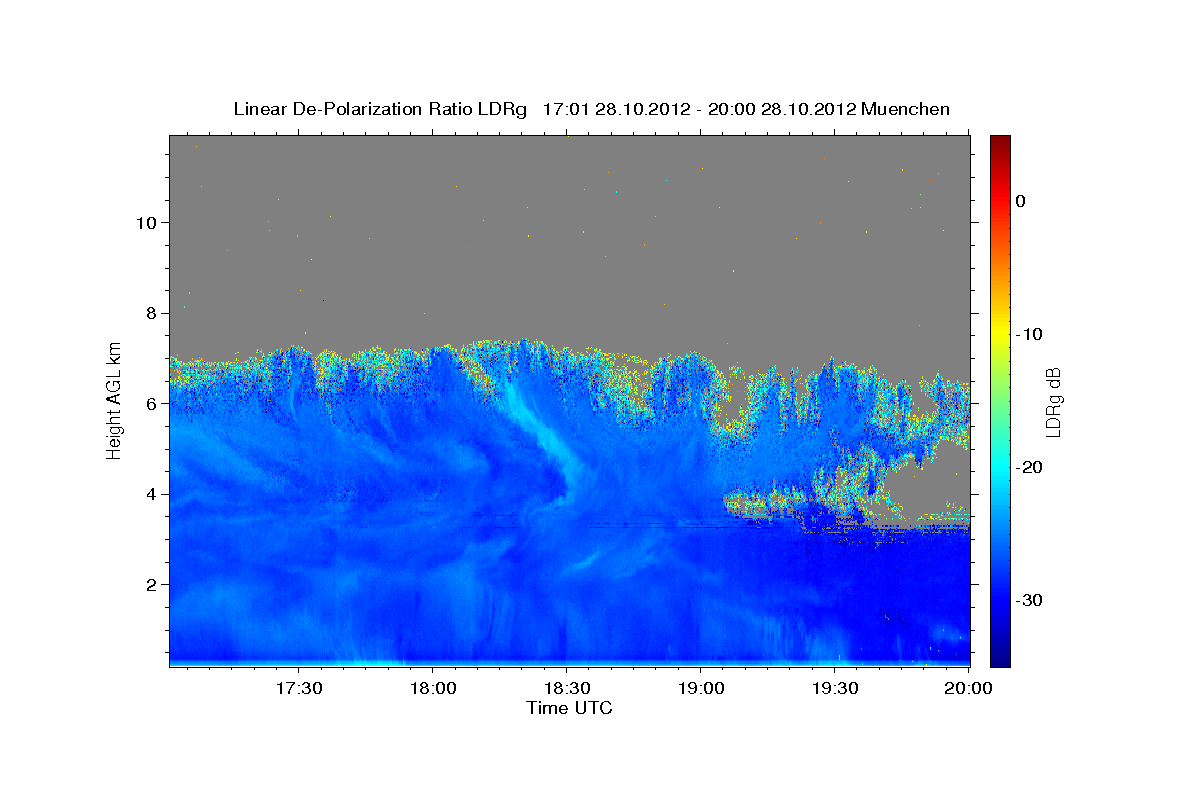Click the "17:30" time tick label
Viewport: 1200px width, 800px height.
[298, 689]
